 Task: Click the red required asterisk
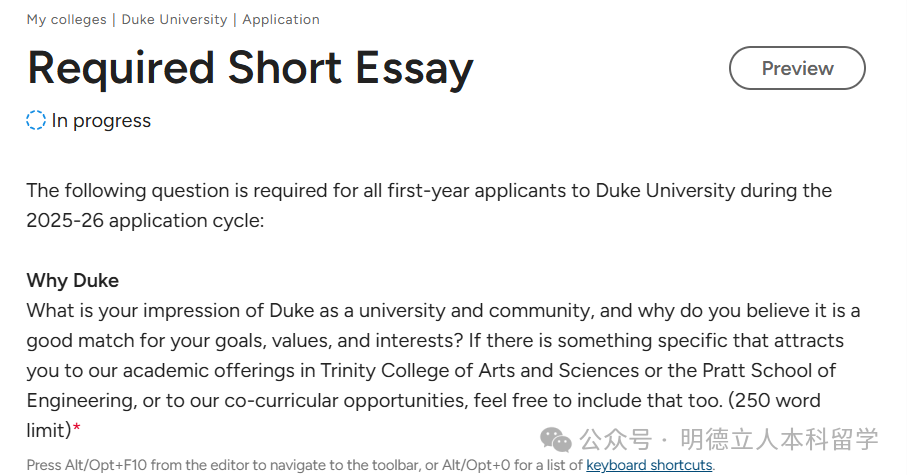coord(77,430)
